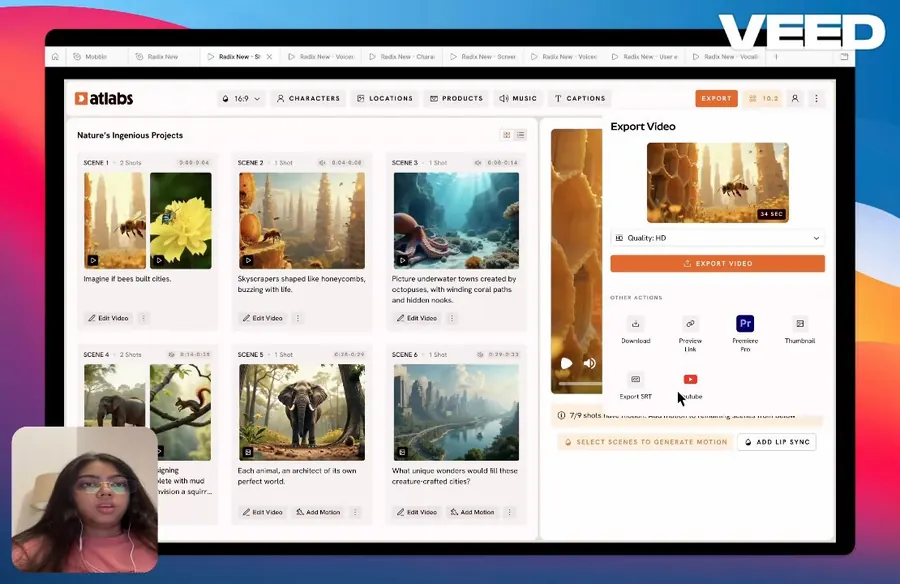Open the top-right three-dot menu
Image resolution: width=900 pixels, height=584 pixels.
[816, 98]
